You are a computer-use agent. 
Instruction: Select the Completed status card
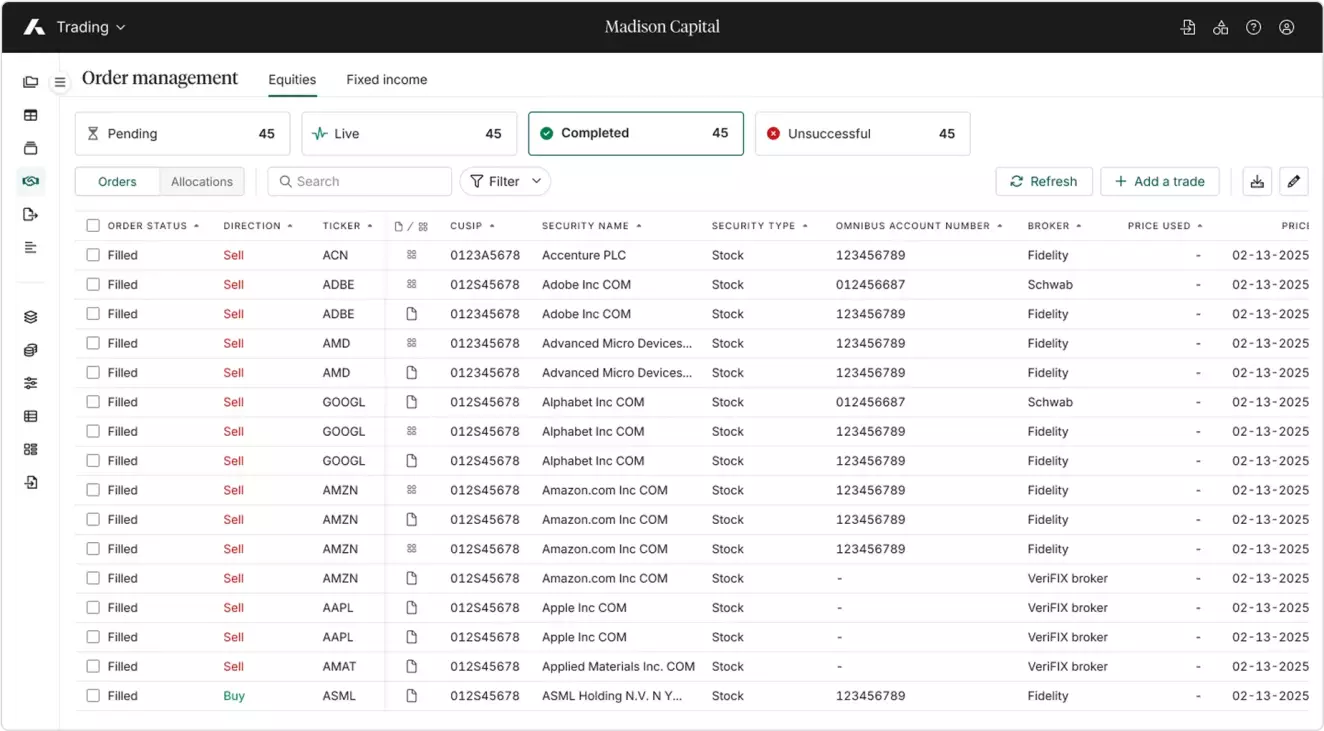636,133
